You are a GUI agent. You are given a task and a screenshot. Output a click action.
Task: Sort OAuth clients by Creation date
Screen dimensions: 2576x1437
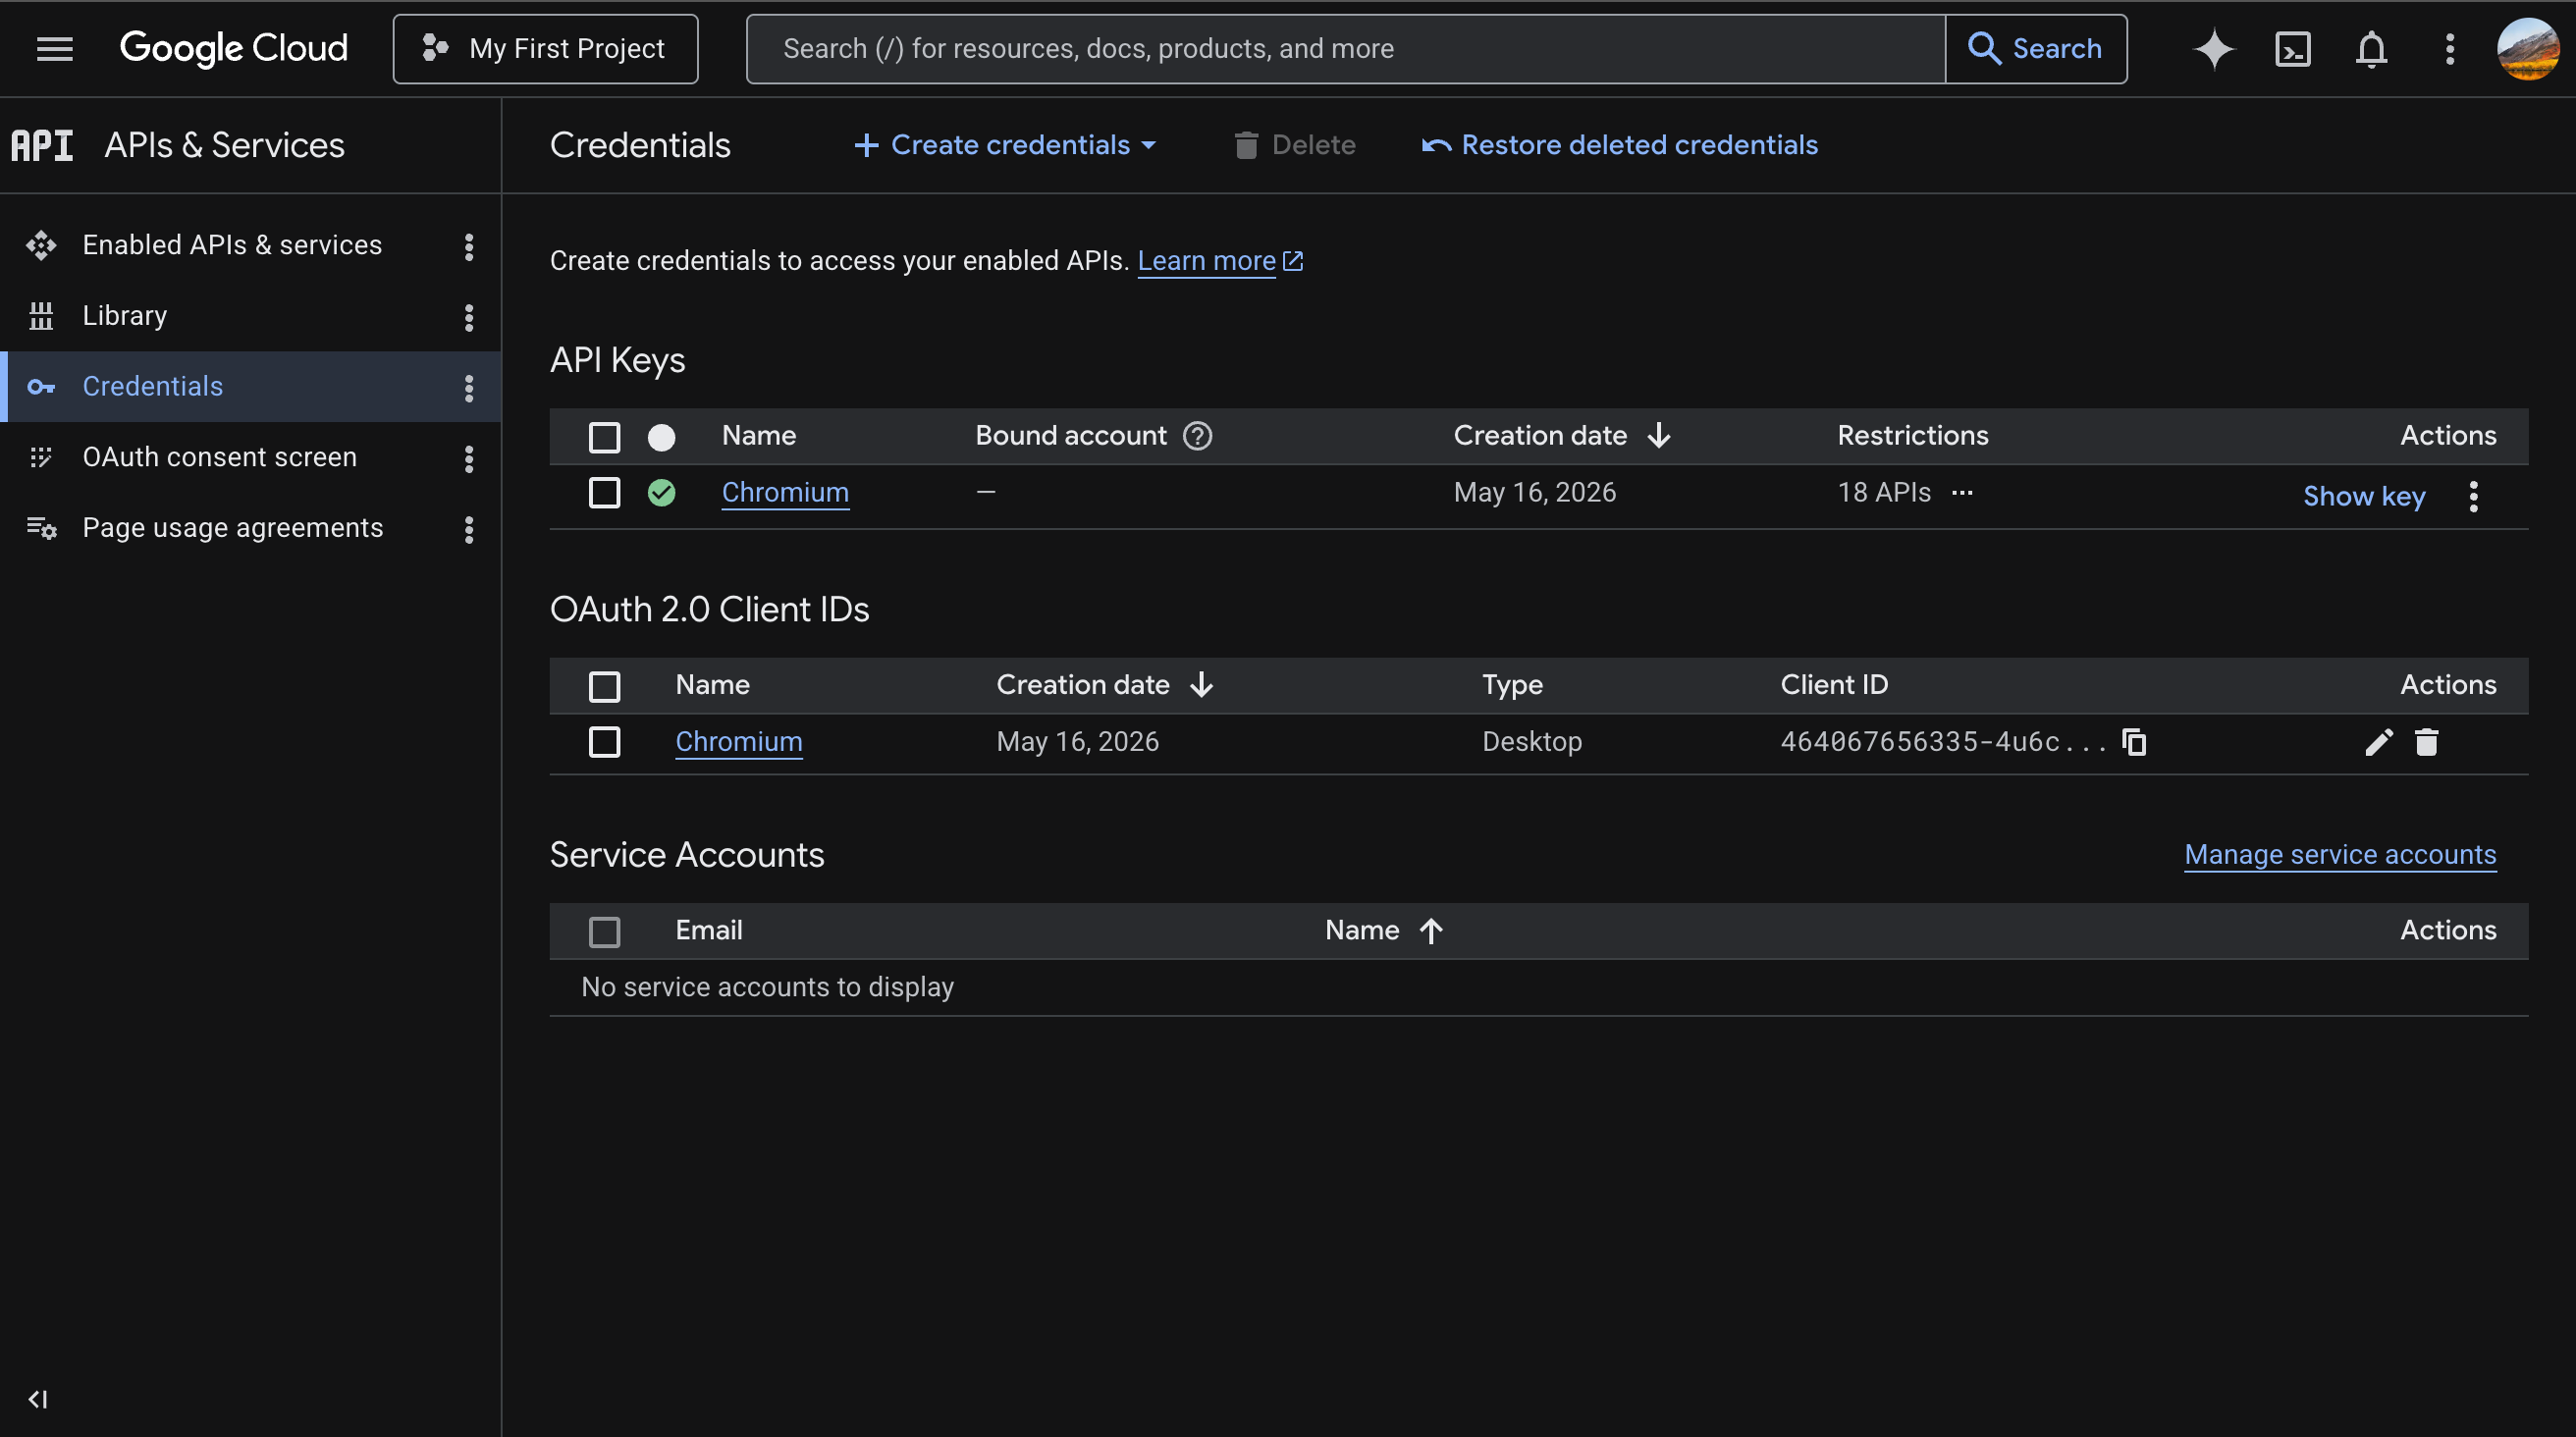tap(1105, 685)
